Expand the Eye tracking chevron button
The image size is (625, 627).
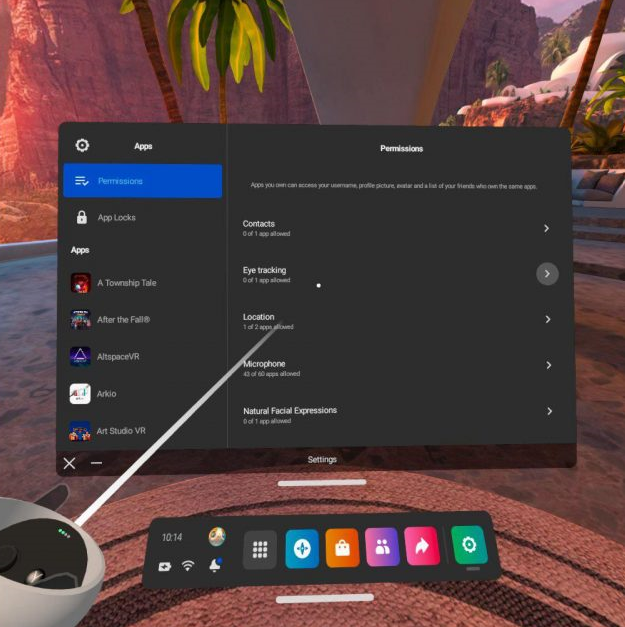547,273
